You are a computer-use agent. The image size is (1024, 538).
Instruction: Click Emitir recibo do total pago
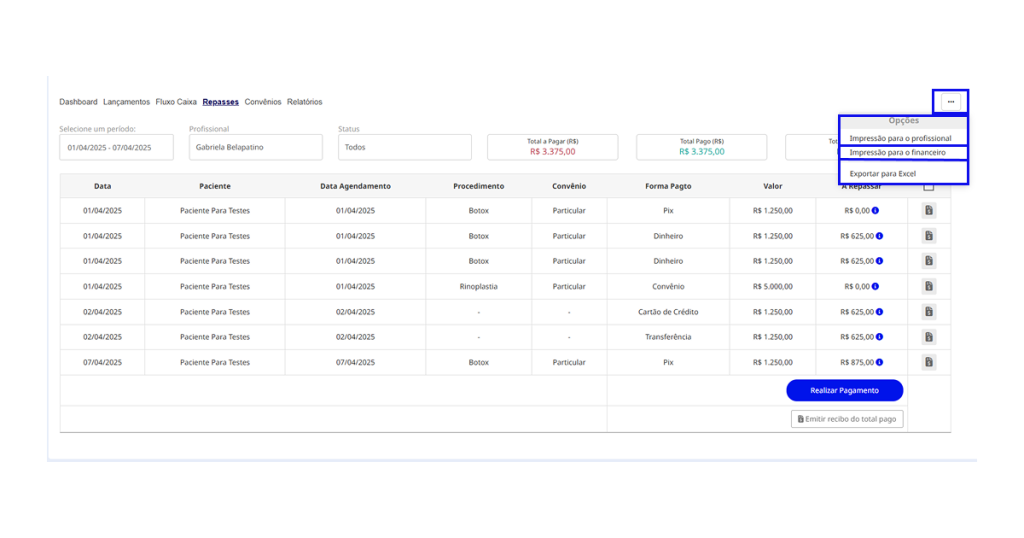click(x=847, y=419)
